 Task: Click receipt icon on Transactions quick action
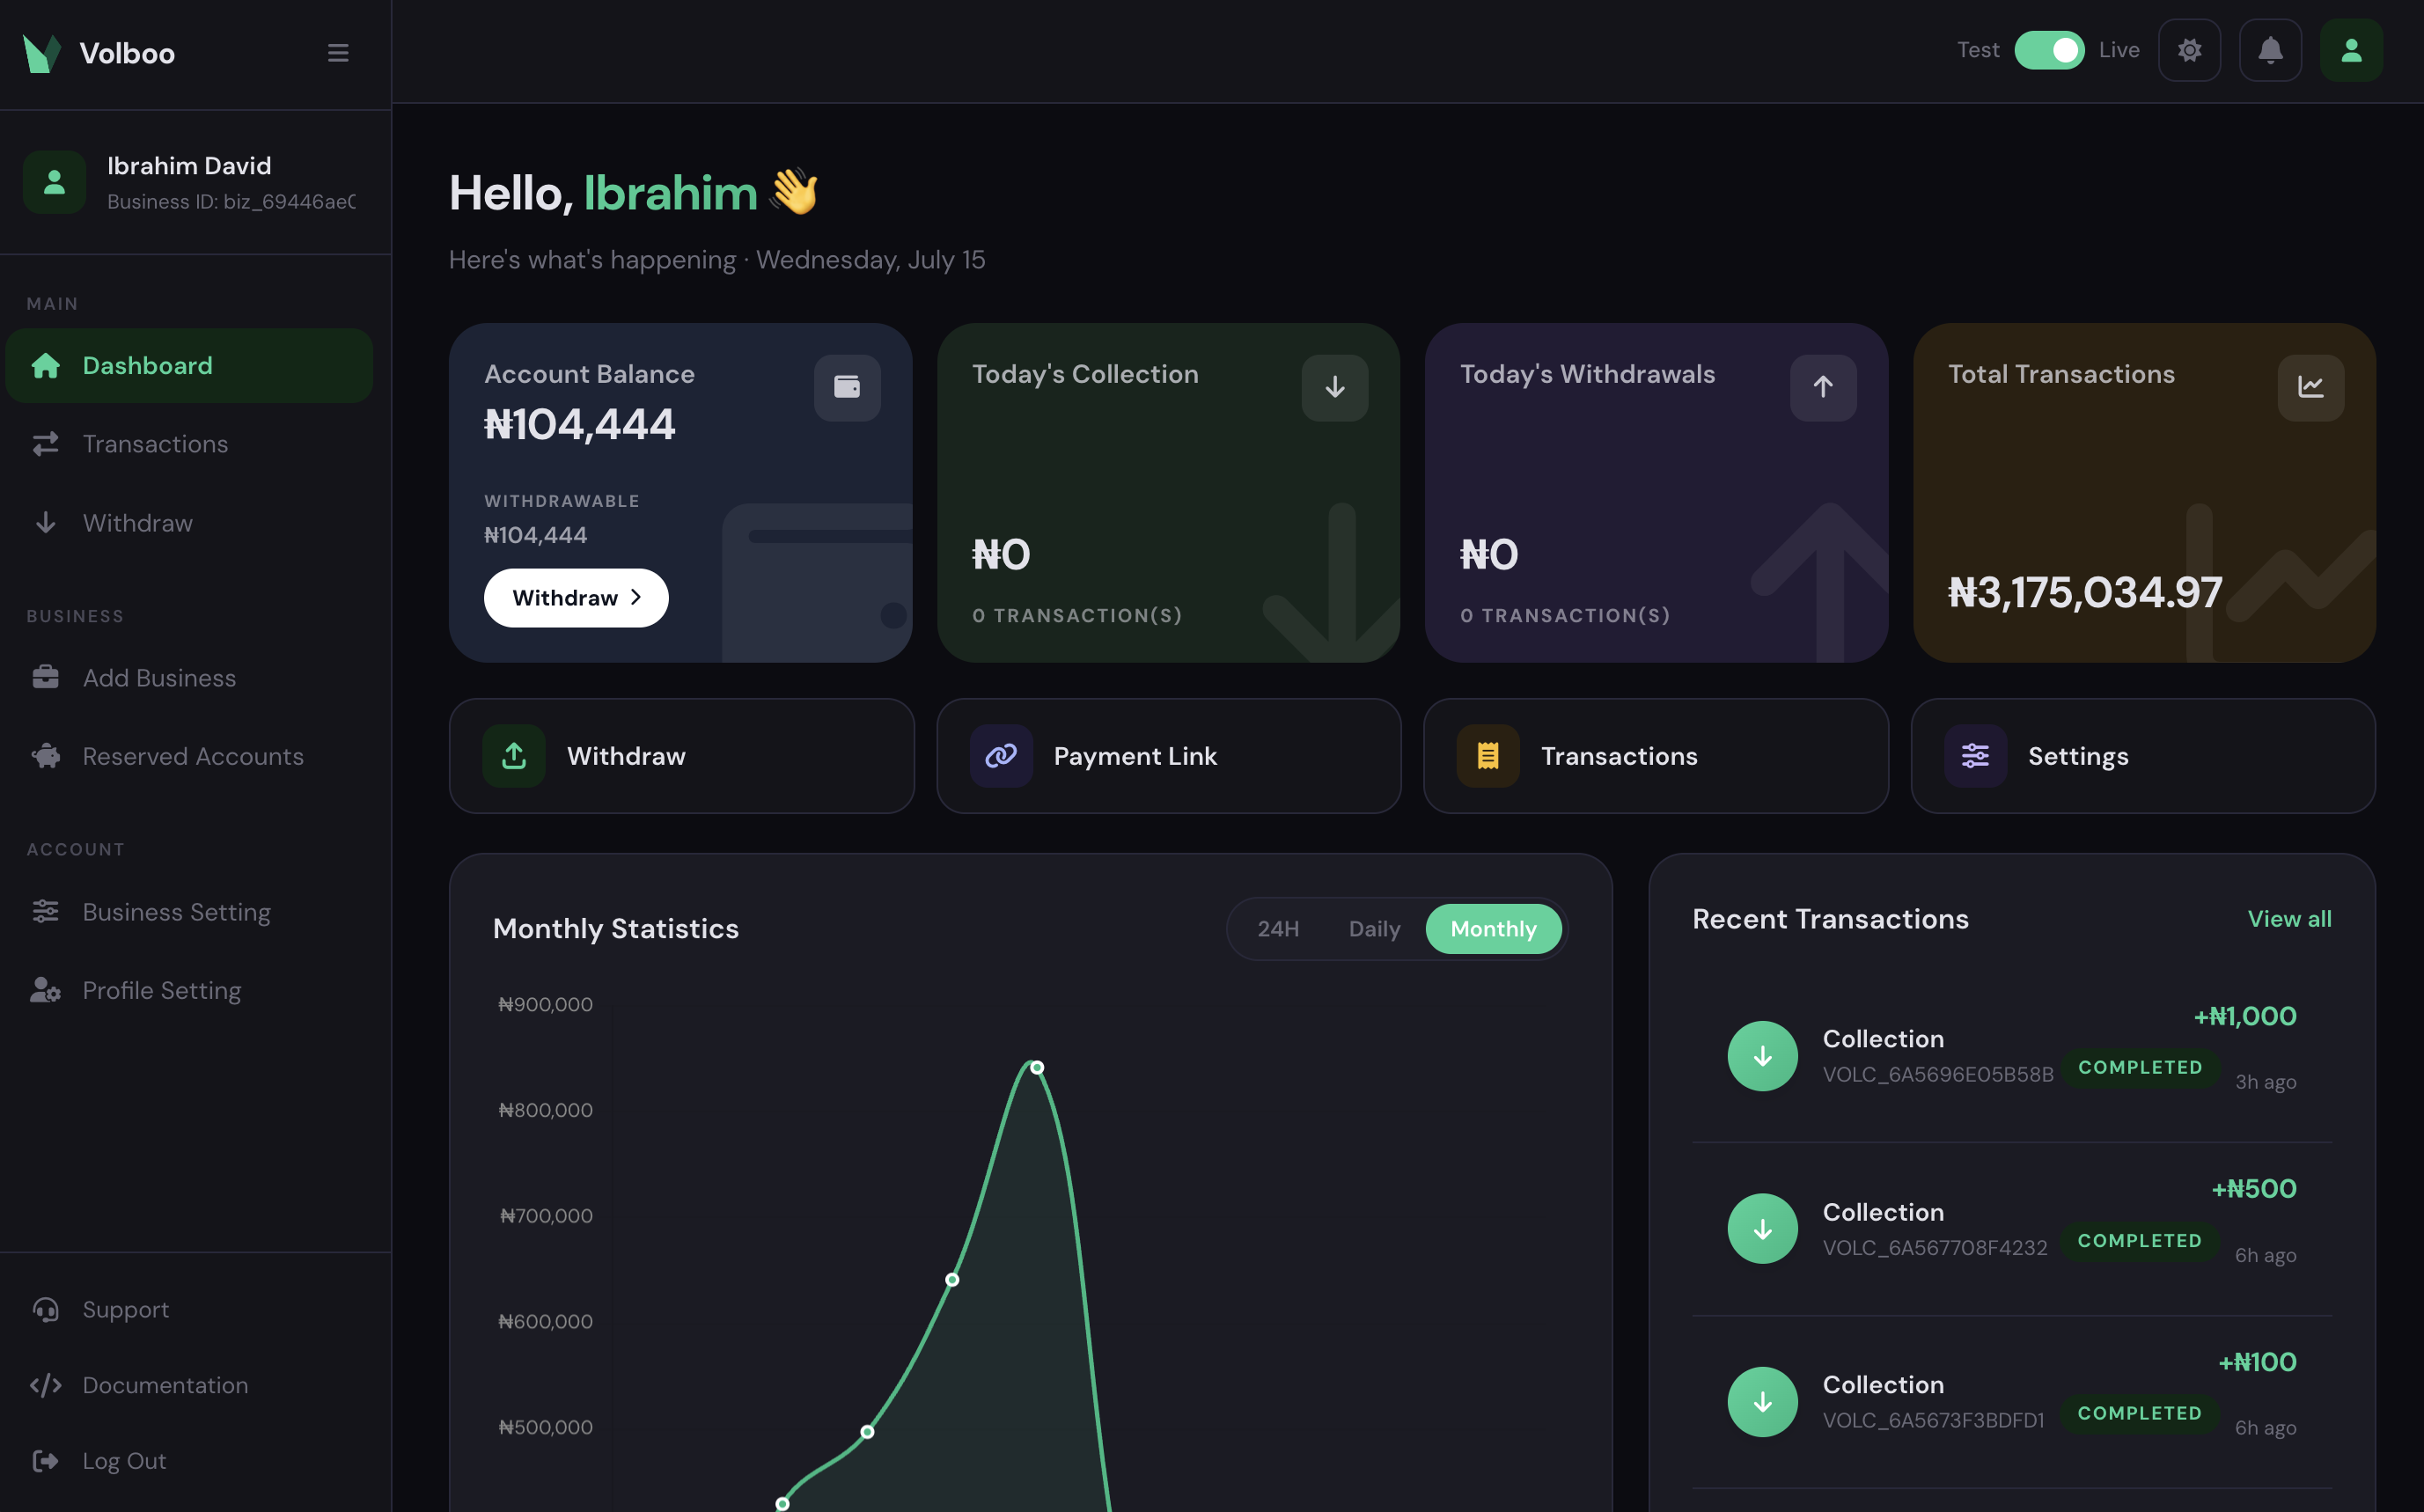click(x=1488, y=756)
